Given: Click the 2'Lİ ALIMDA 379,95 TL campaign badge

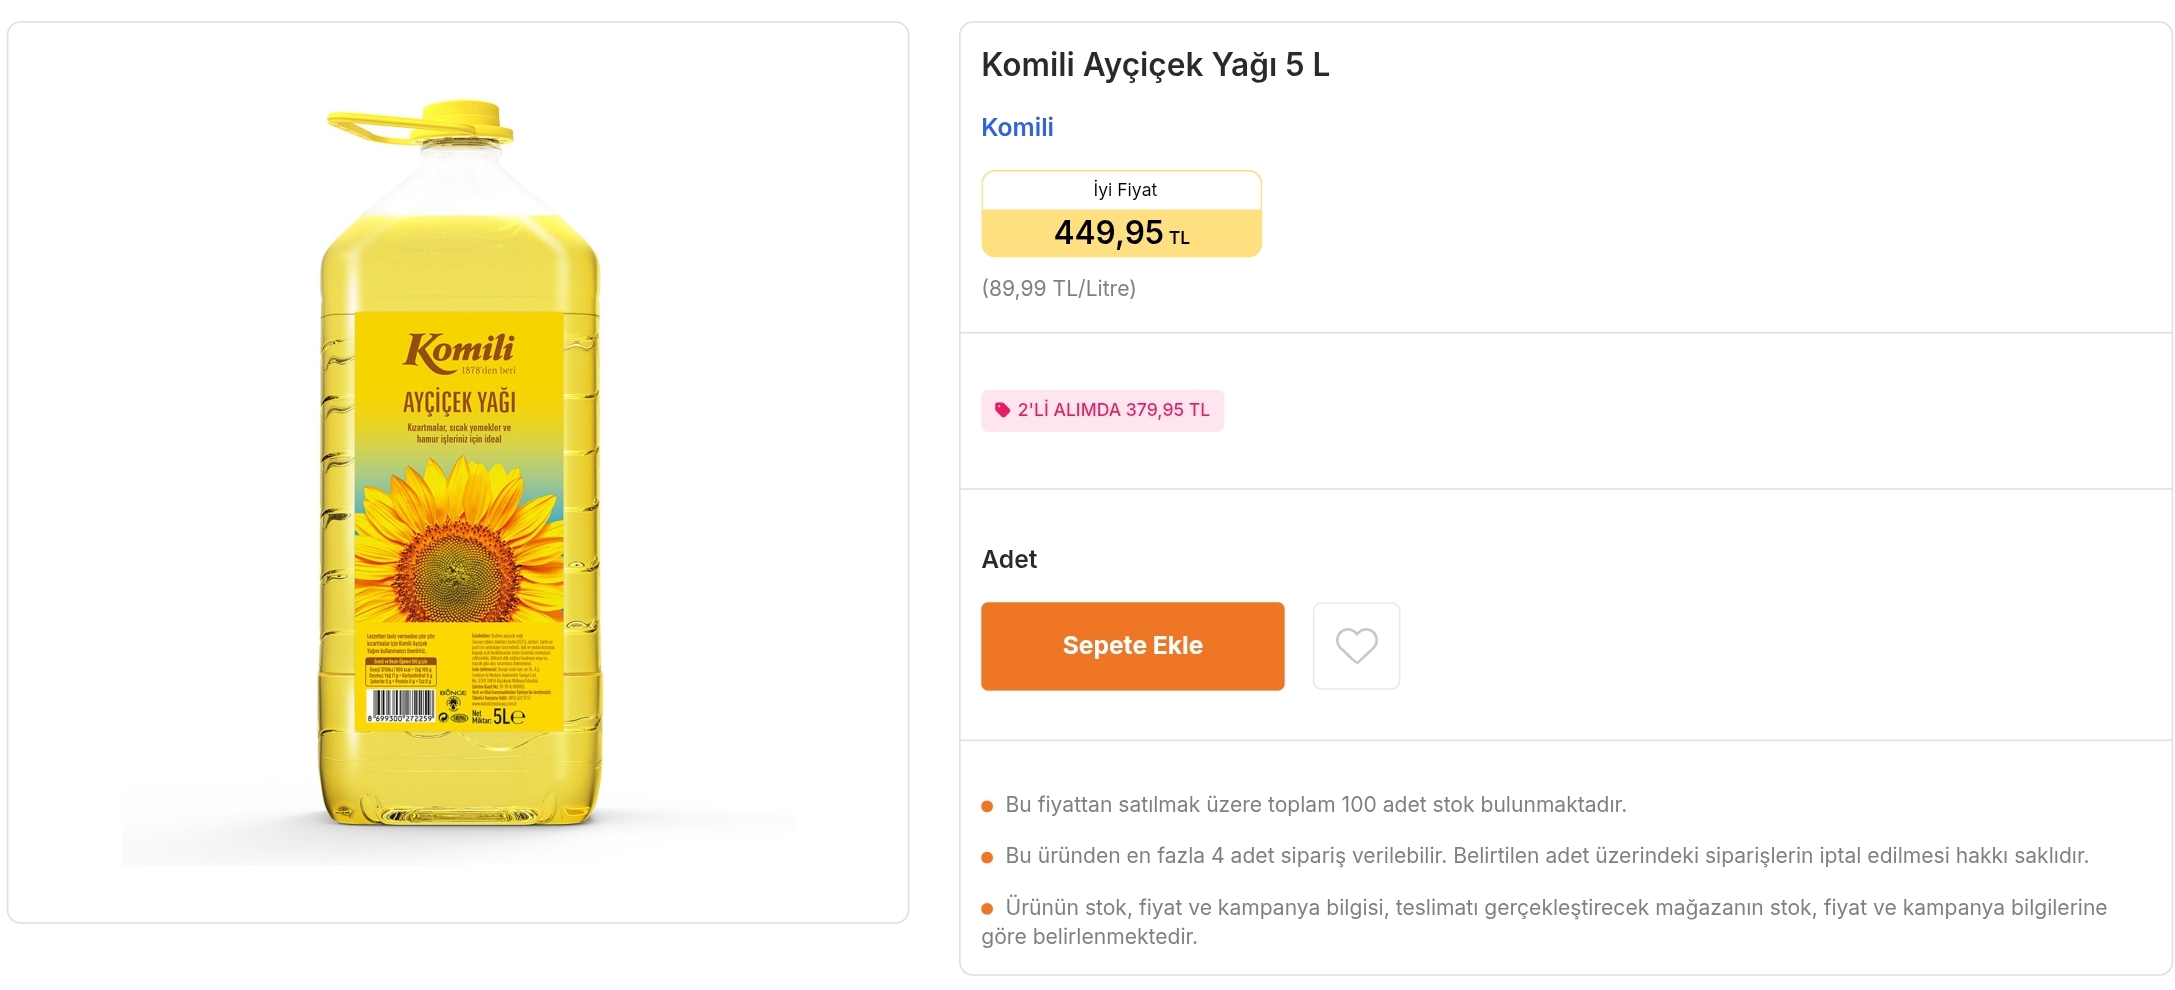Looking at the screenshot, I should pos(1102,410).
